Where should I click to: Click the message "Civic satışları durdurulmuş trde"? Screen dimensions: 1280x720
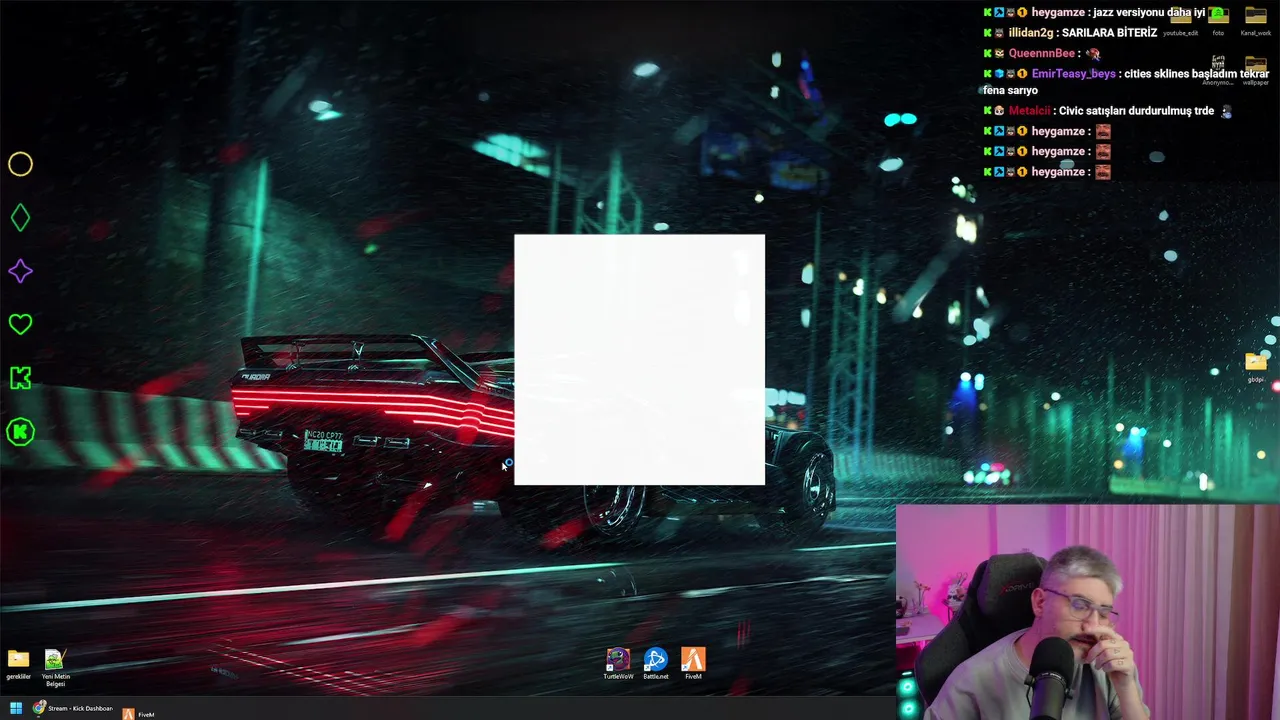coord(1136,111)
